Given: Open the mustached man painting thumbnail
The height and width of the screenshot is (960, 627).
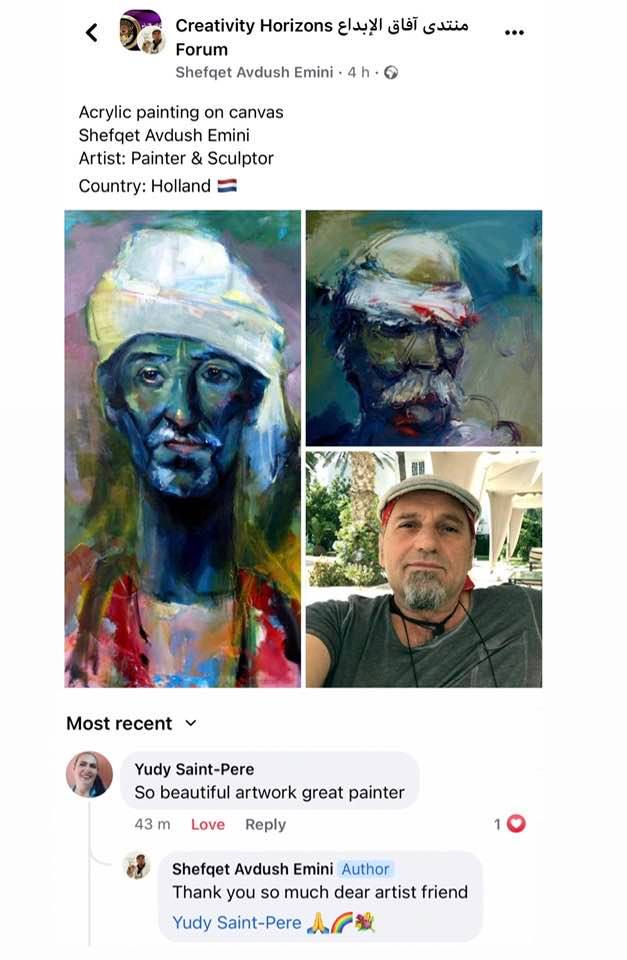Looking at the screenshot, I should click(424, 328).
